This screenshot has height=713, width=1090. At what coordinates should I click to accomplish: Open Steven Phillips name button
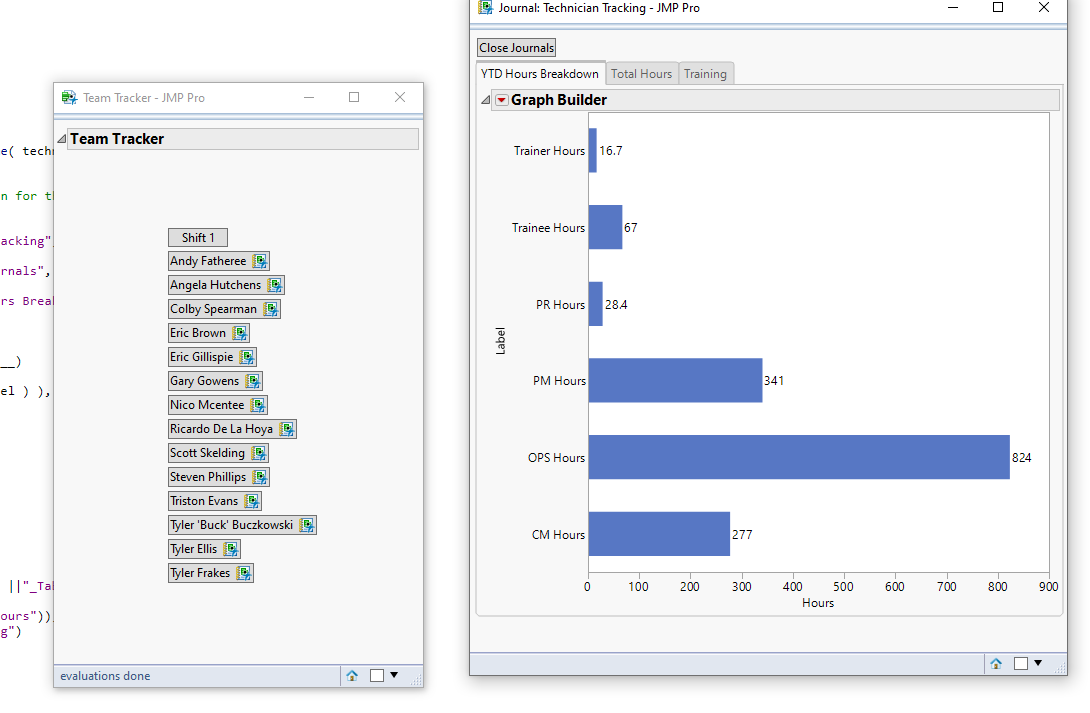pos(219,477)
